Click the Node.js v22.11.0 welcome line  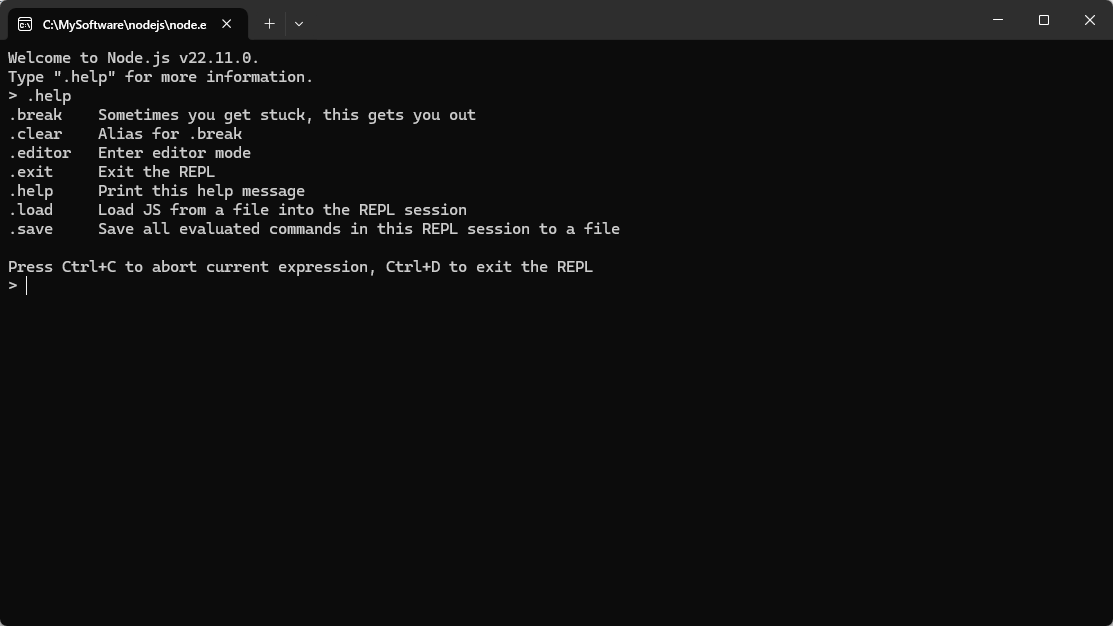coord(133,57)
